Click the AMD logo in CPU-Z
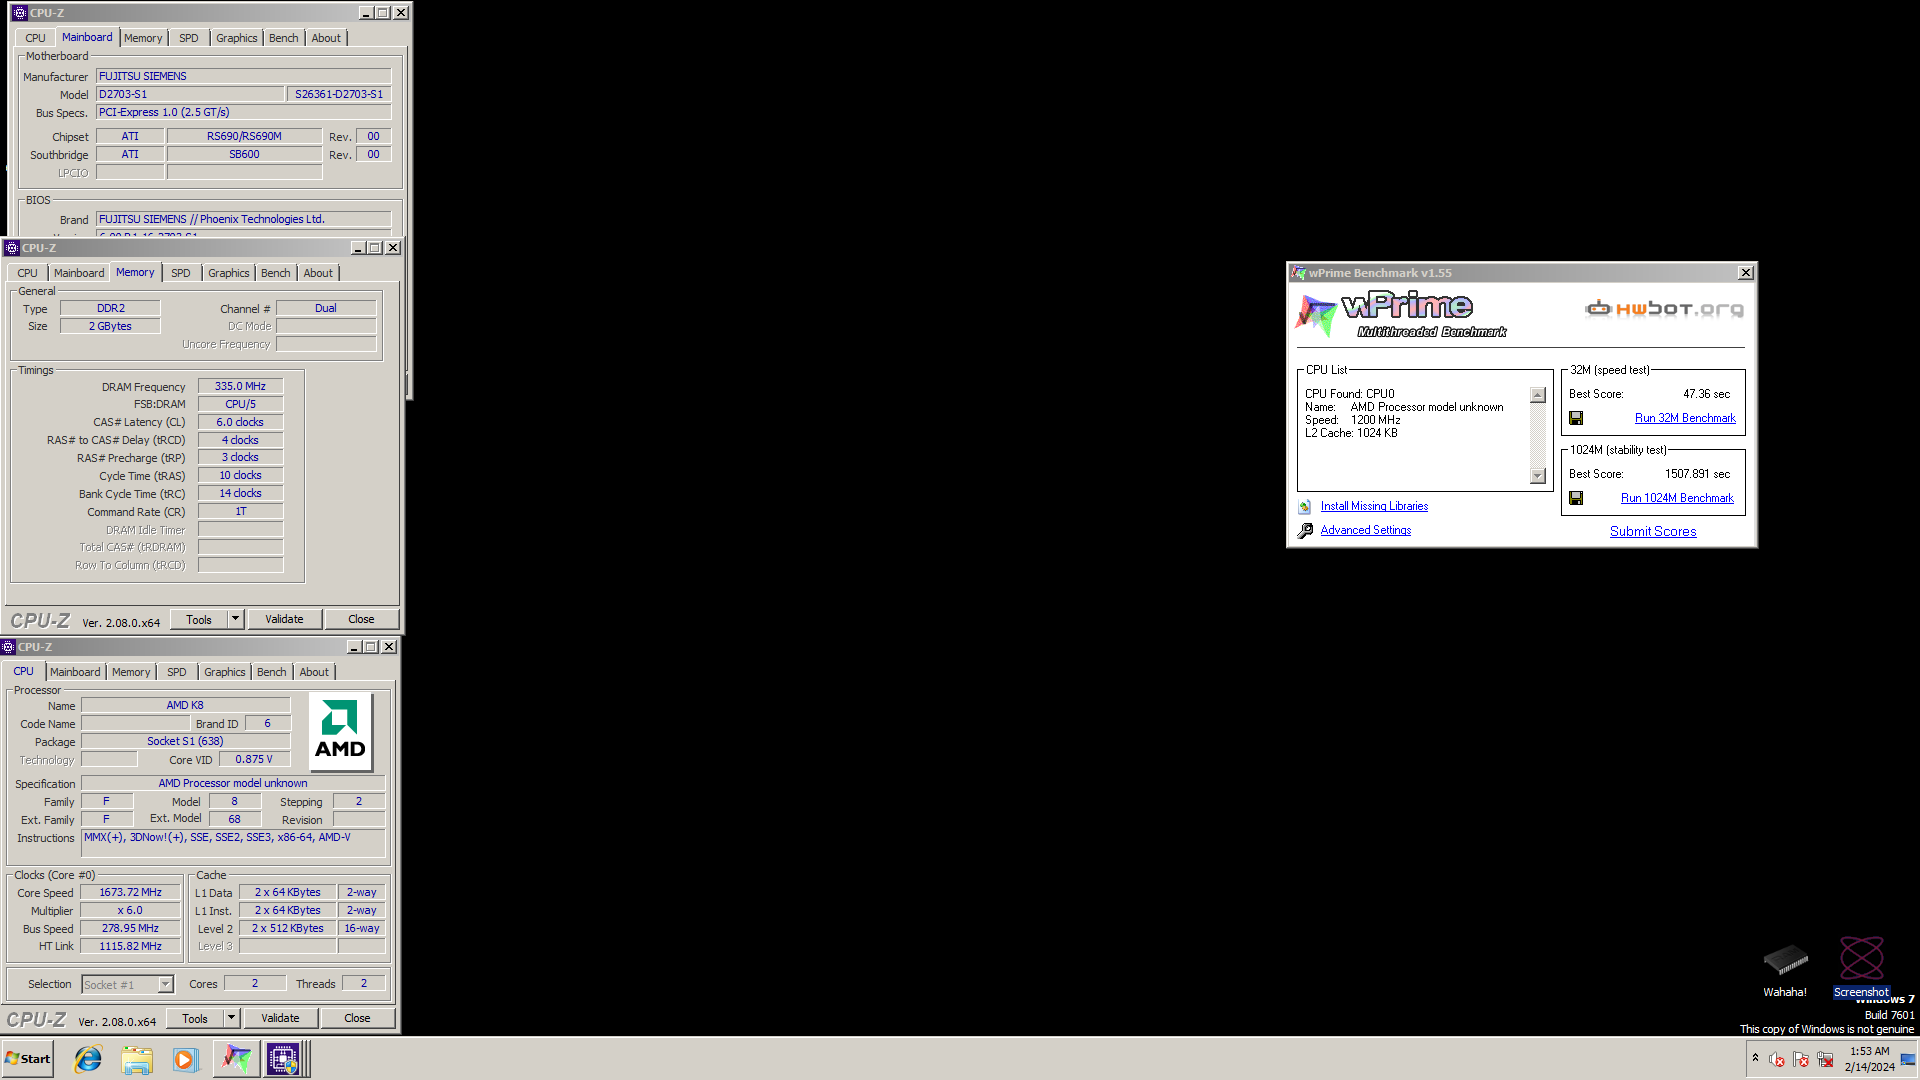 pos(340,731)
